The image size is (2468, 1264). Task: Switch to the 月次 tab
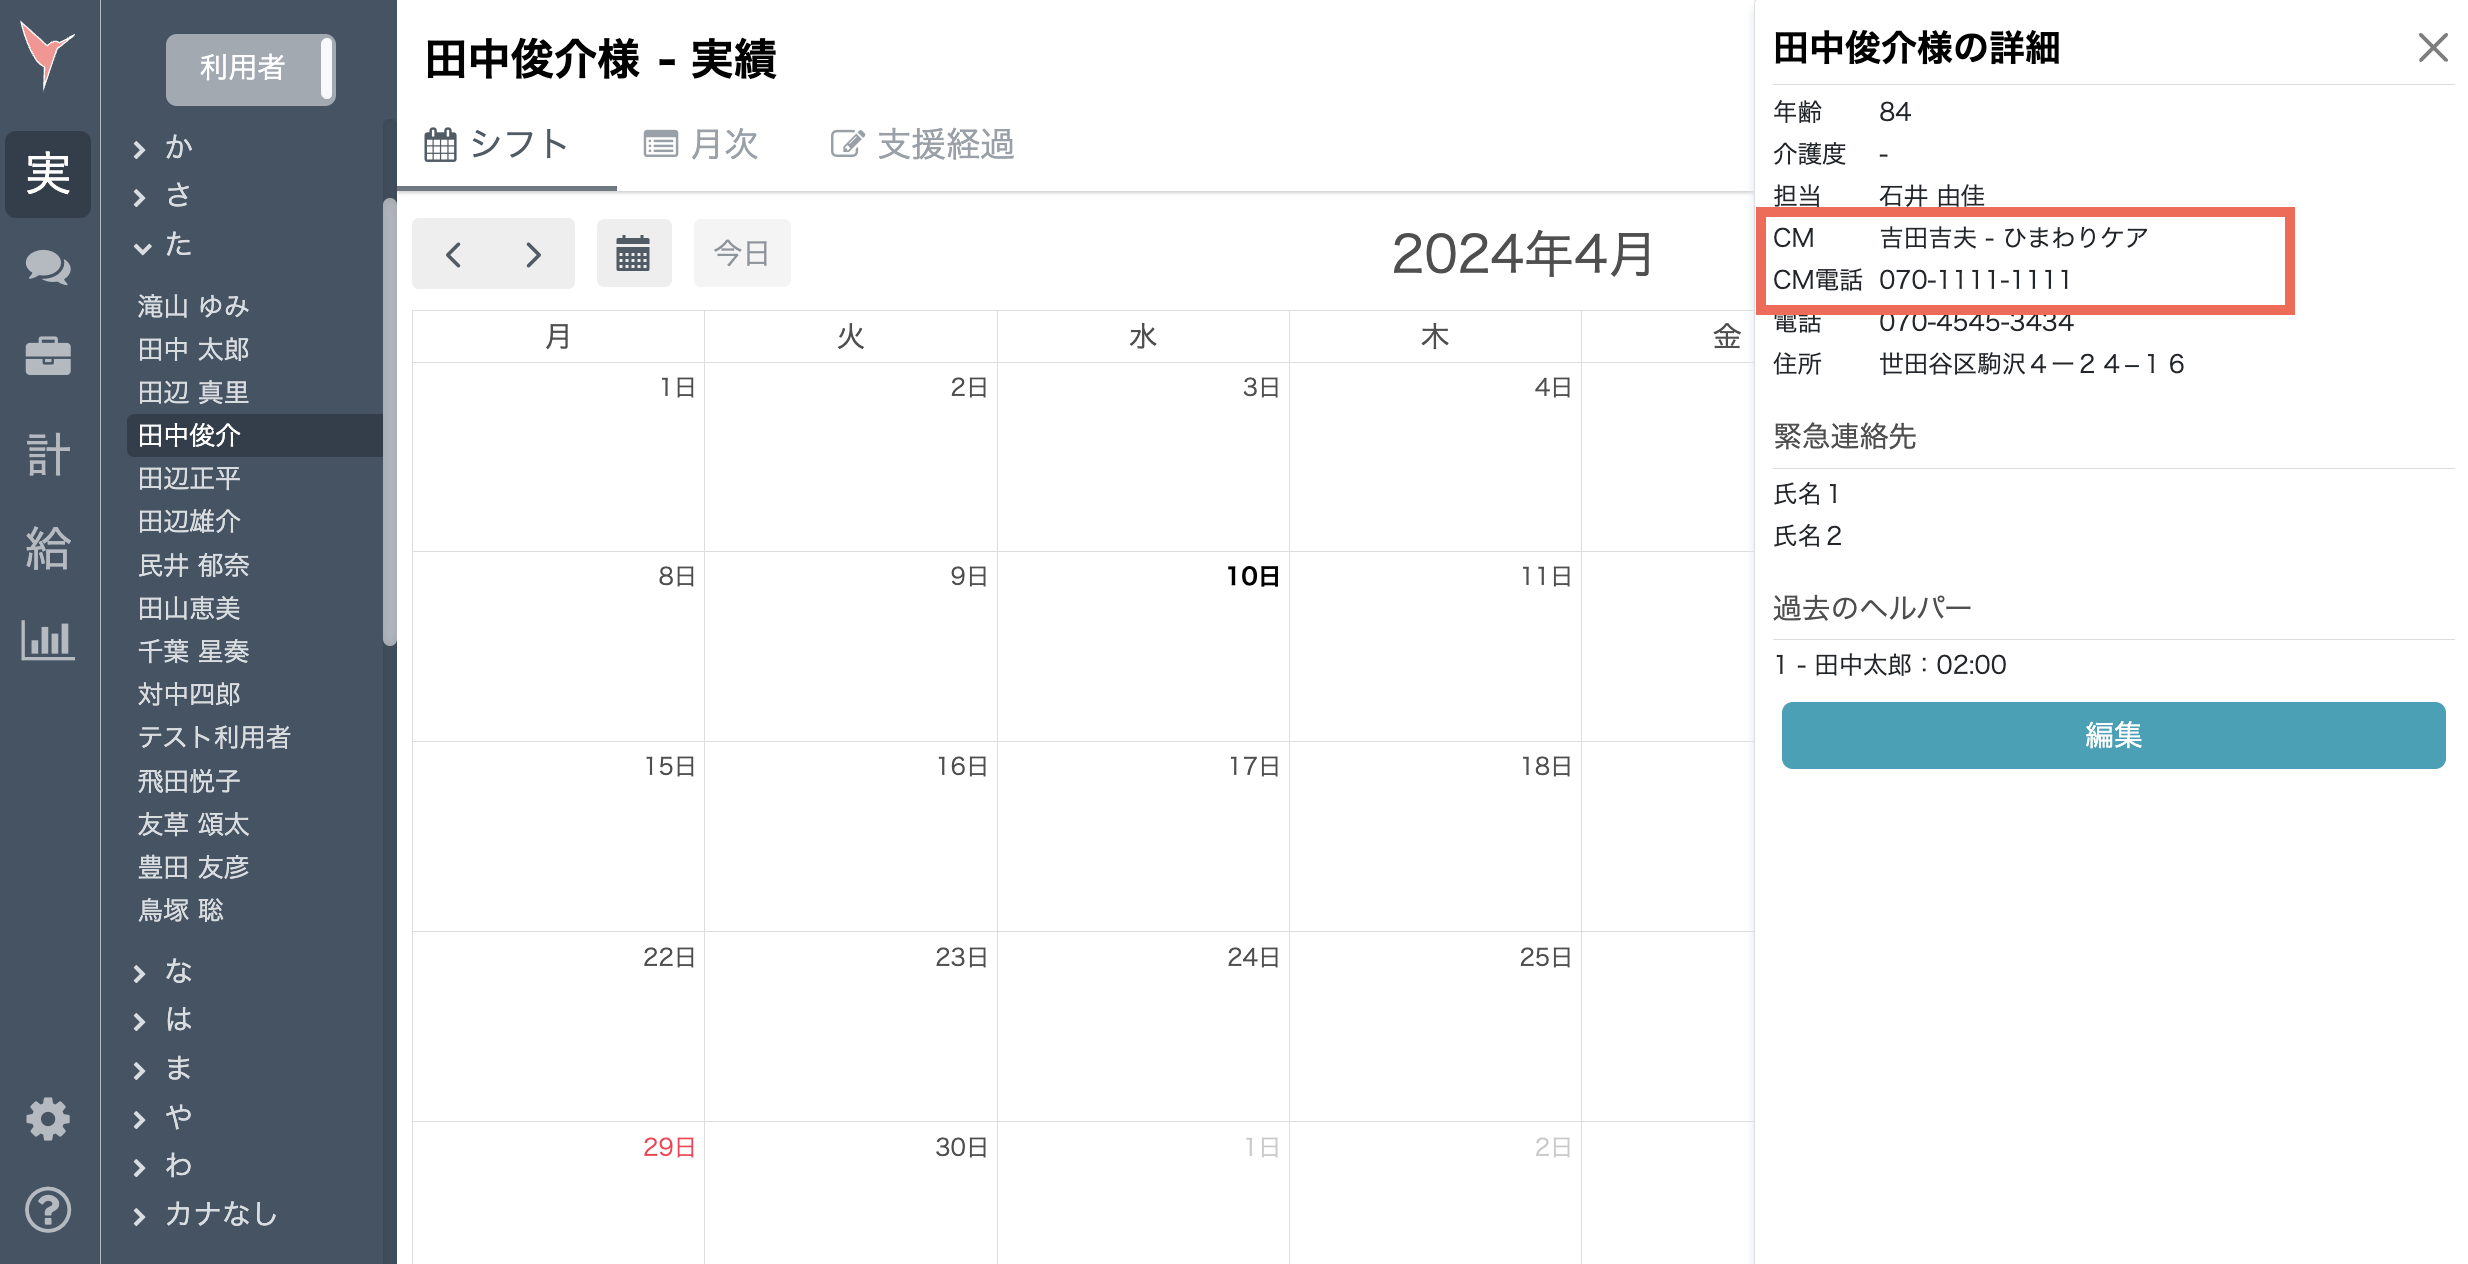click(x=702, y=145)
